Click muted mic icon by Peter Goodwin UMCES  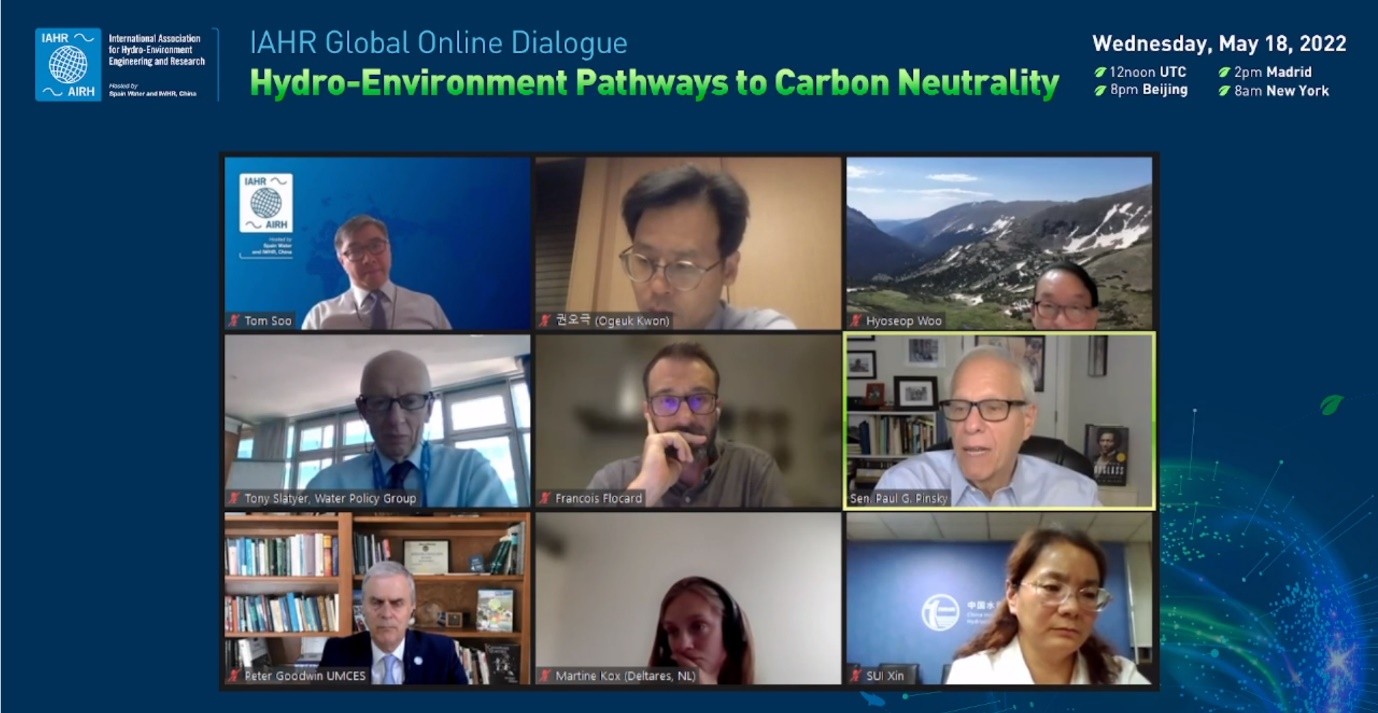tap(234, 676)
